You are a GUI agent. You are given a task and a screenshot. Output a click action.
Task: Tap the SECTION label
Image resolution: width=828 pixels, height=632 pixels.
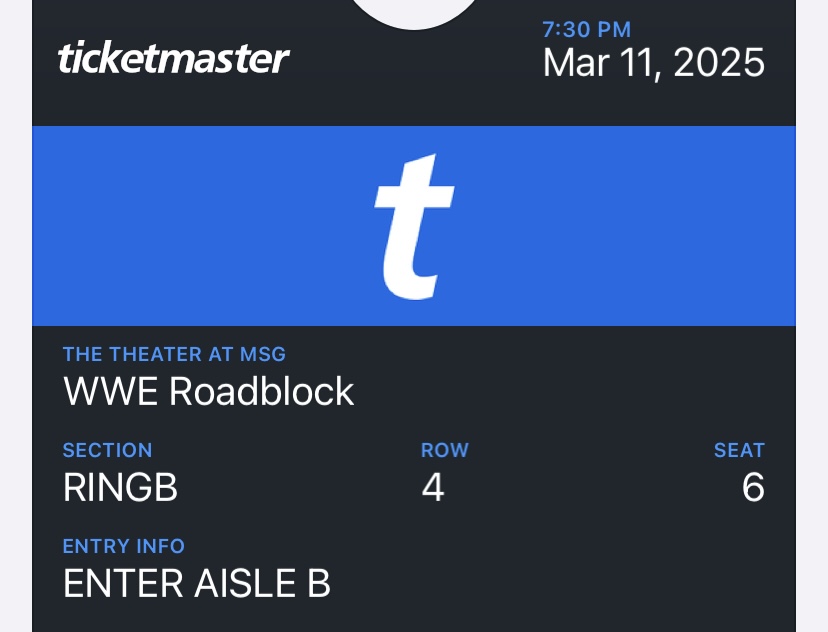point(107,450)
